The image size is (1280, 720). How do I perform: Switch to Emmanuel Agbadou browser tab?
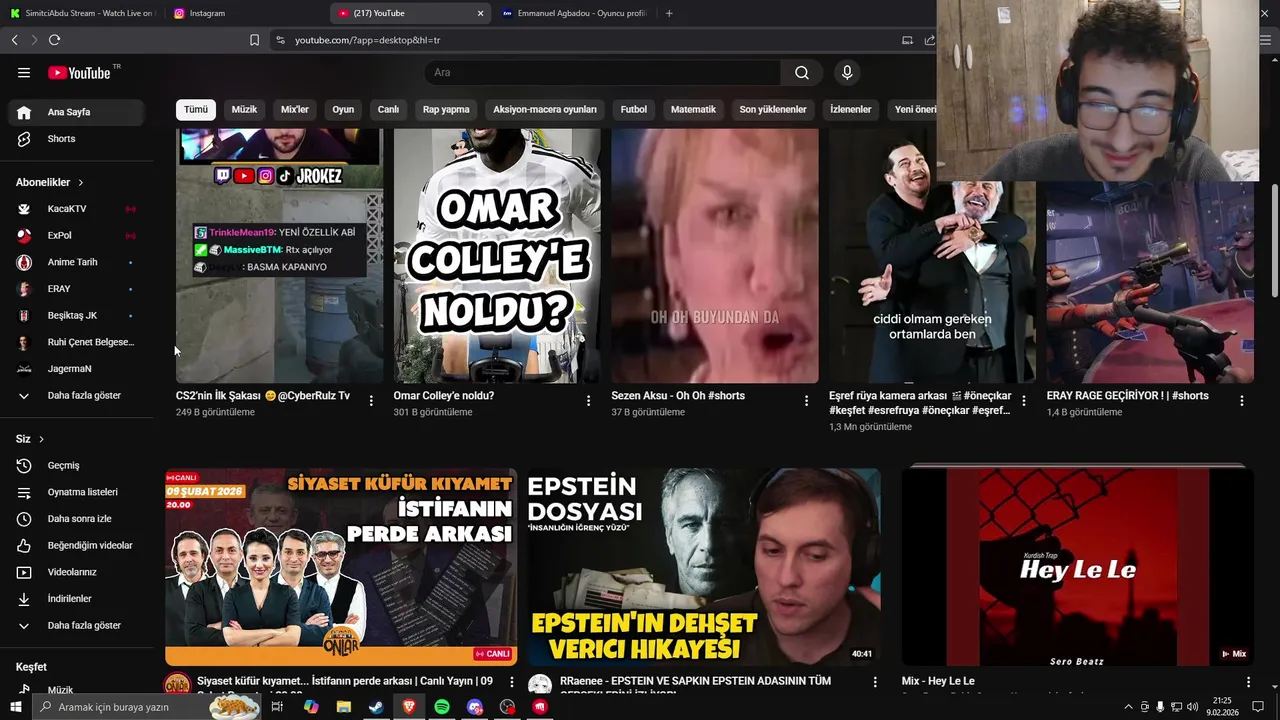575,13
